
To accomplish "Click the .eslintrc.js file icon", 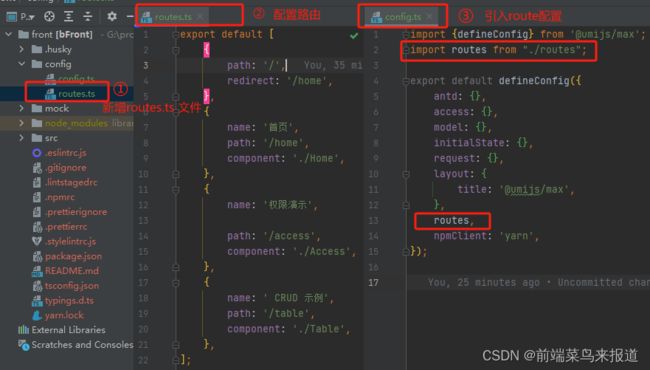I will (37, 153).
